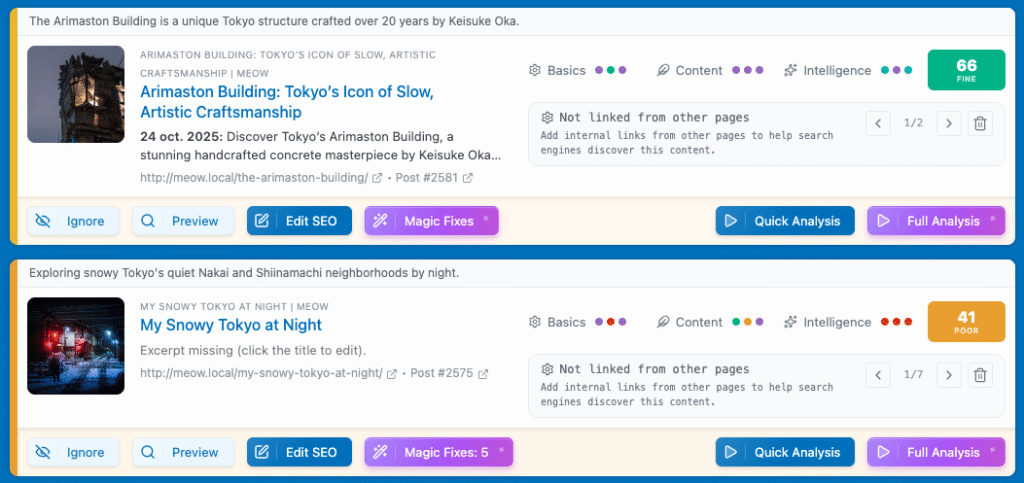The image size is (1024, 483).
Task: Click Content leaf icon on Snowy Tokyo row
Action: pos(663,322)
